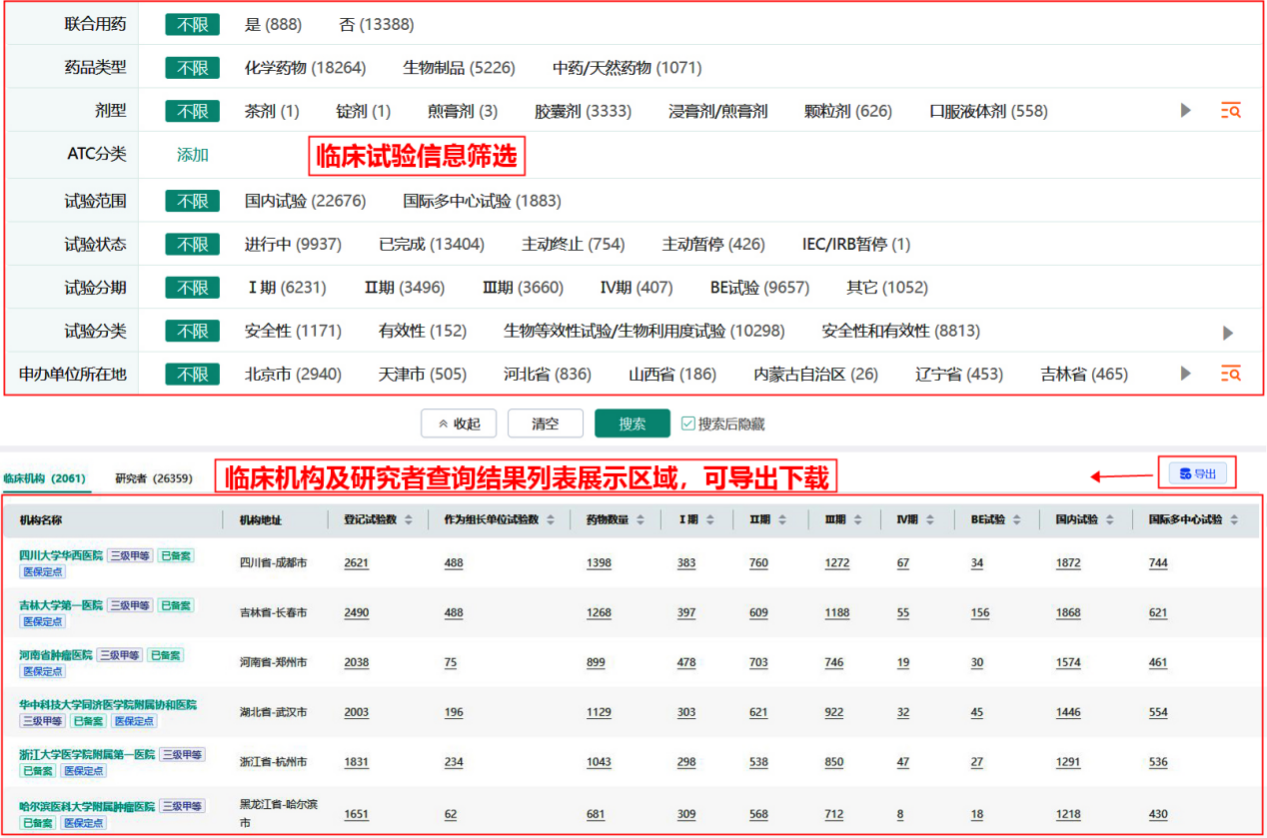Sort by 药物数量 column sort icon
The width and height of the screenshot is (1267, 838).
coord(639,520)
